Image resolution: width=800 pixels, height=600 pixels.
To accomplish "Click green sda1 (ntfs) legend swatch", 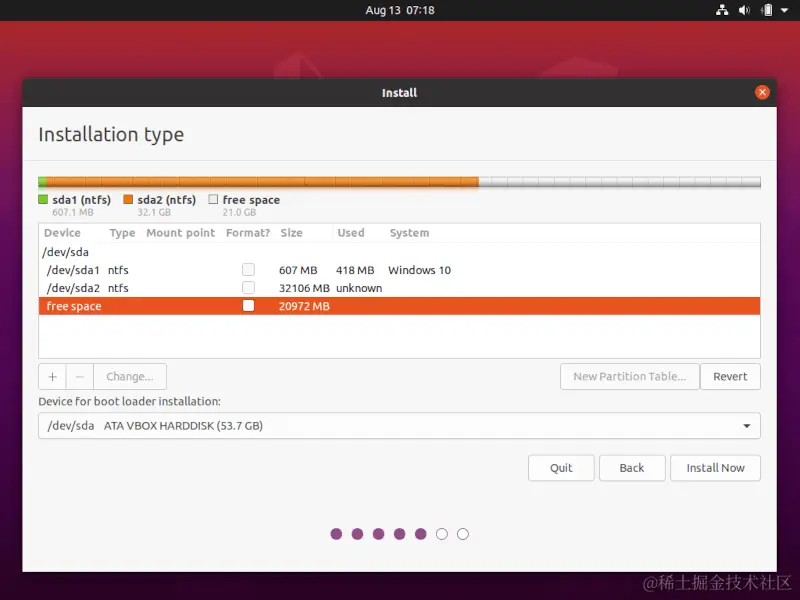I will coord(43,199).
